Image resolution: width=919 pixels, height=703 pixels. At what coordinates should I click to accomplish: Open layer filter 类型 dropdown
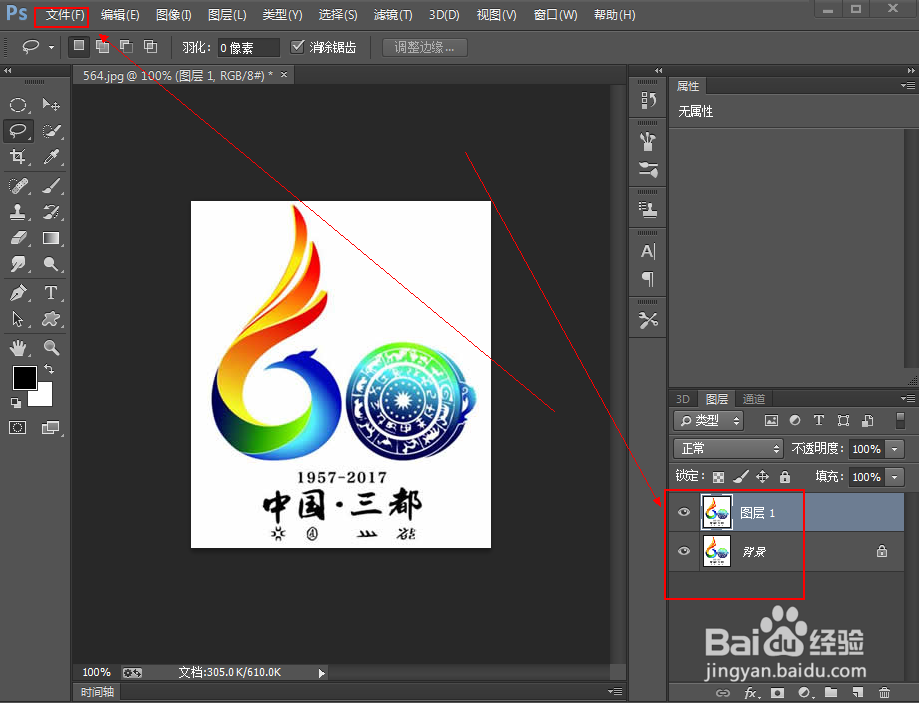click(709, 420)
